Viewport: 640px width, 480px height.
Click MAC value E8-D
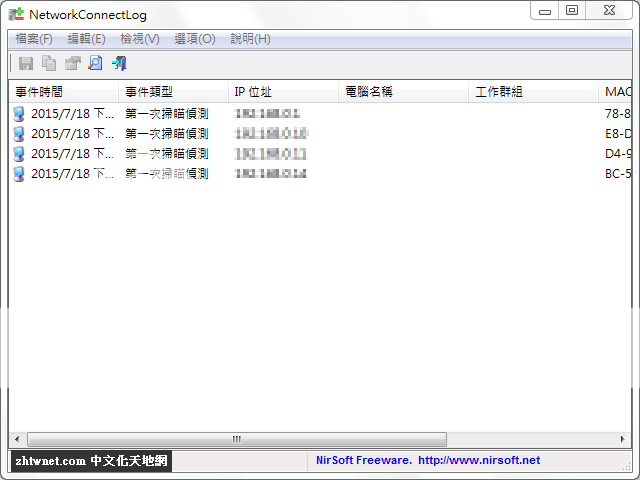coord(618,134)
